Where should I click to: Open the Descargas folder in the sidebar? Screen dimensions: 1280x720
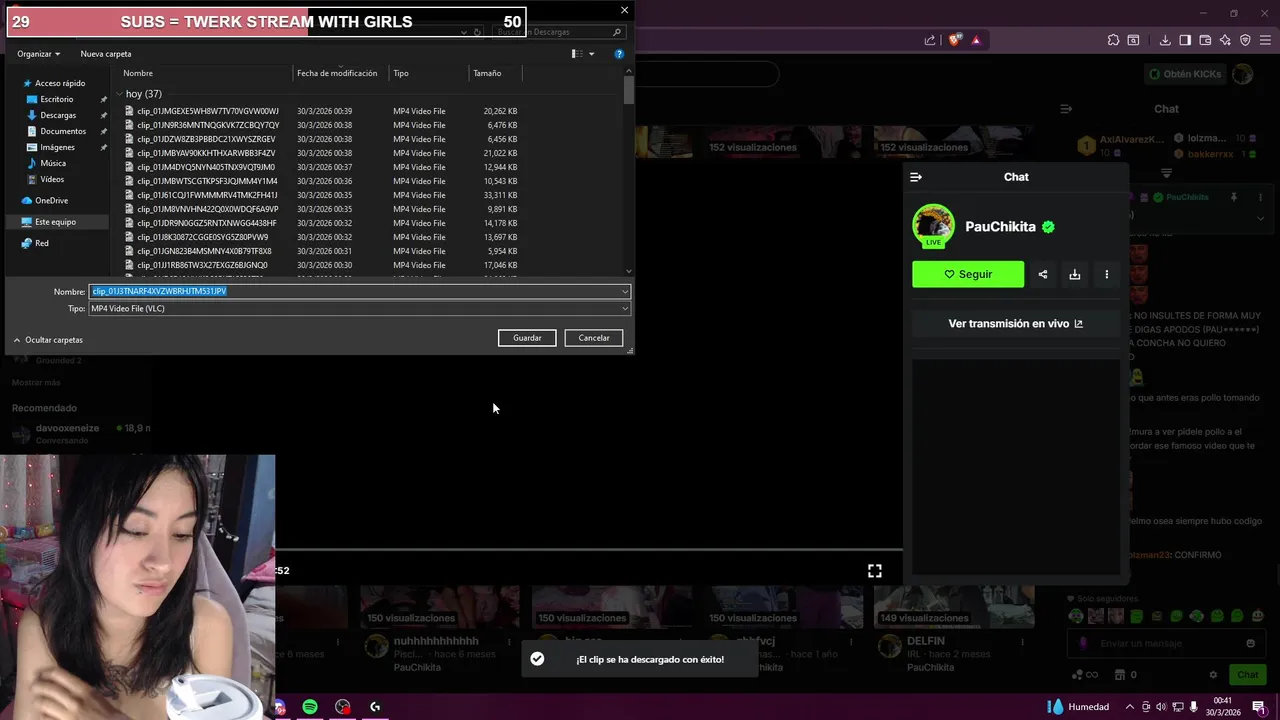click(58, 115)
